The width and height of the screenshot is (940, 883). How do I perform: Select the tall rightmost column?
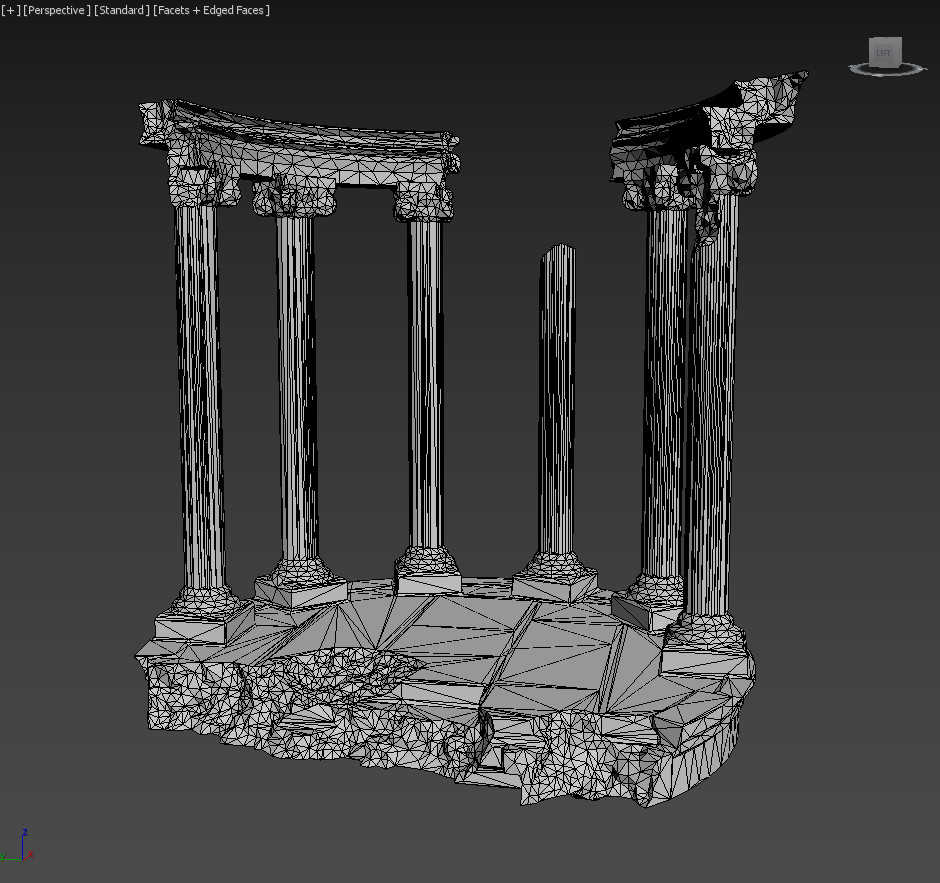(710, 400)
